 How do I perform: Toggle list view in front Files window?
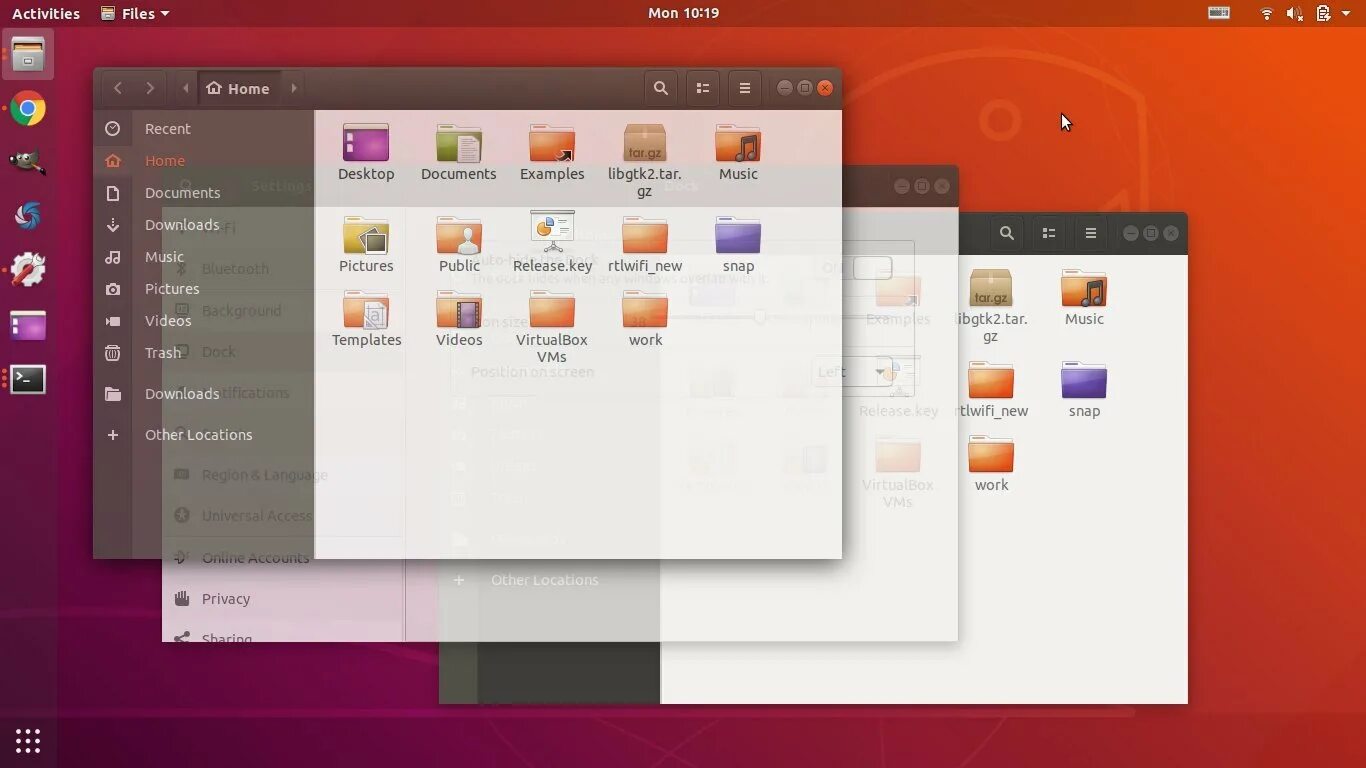(703, 88)
